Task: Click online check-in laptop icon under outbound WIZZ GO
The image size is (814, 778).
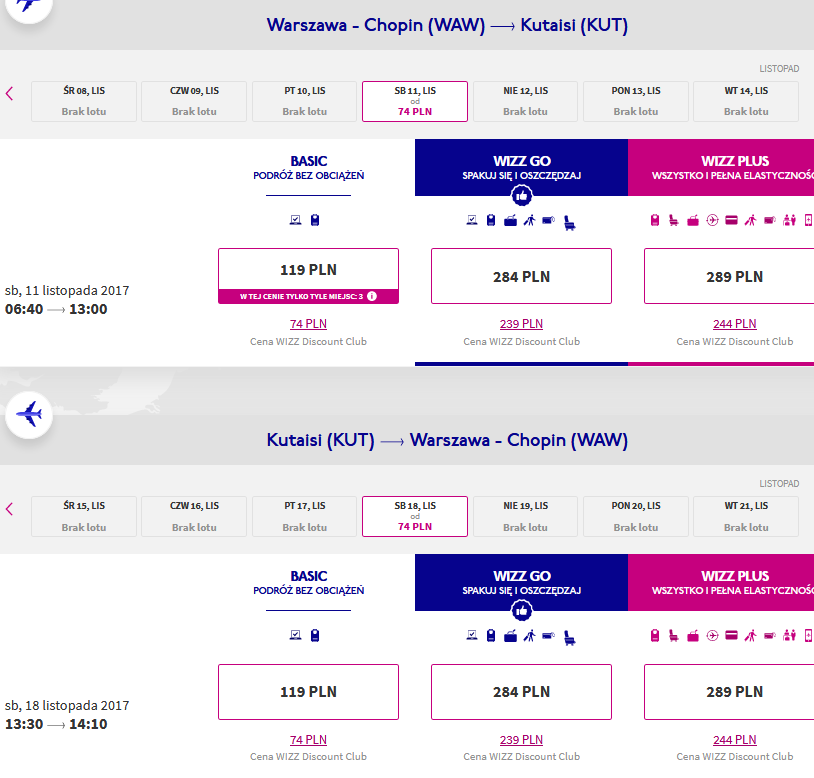Action: pyautogui.click(x=472, y=220)
